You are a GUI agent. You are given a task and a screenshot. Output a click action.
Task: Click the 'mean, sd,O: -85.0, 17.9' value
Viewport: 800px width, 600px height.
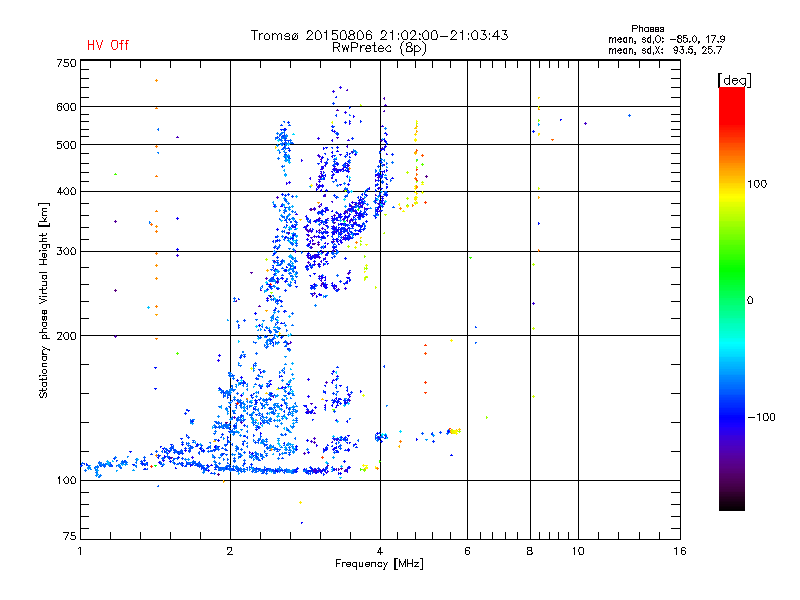tap(666, 39)
